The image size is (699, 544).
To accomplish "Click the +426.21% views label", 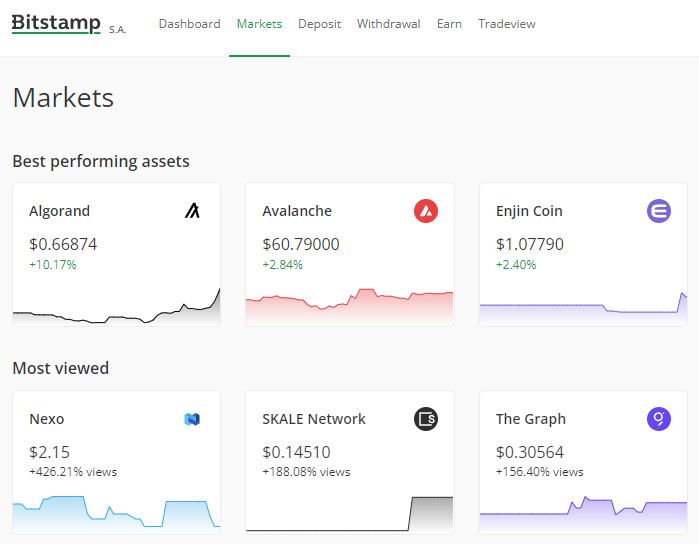I will pos(73,472).
